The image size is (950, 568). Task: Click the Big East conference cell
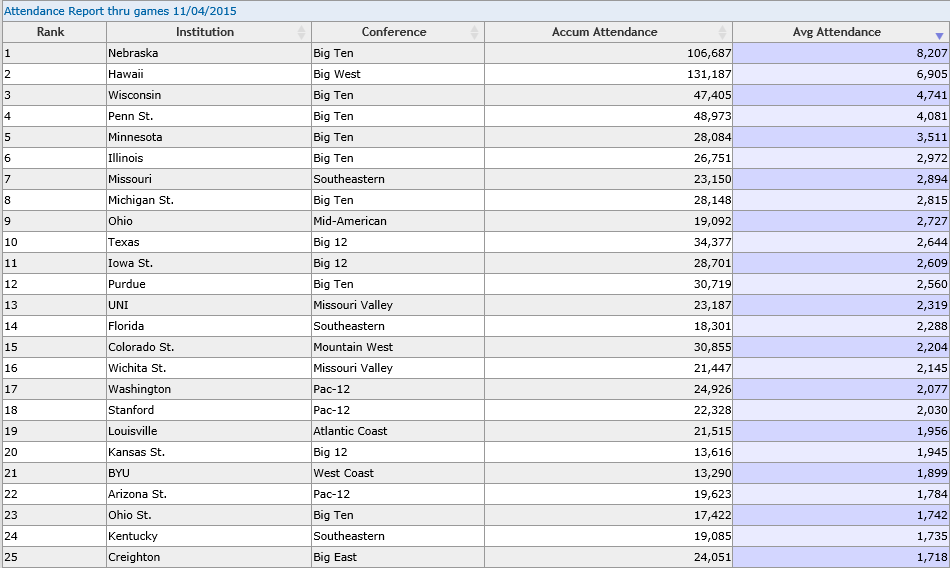[x=398, y=558]
